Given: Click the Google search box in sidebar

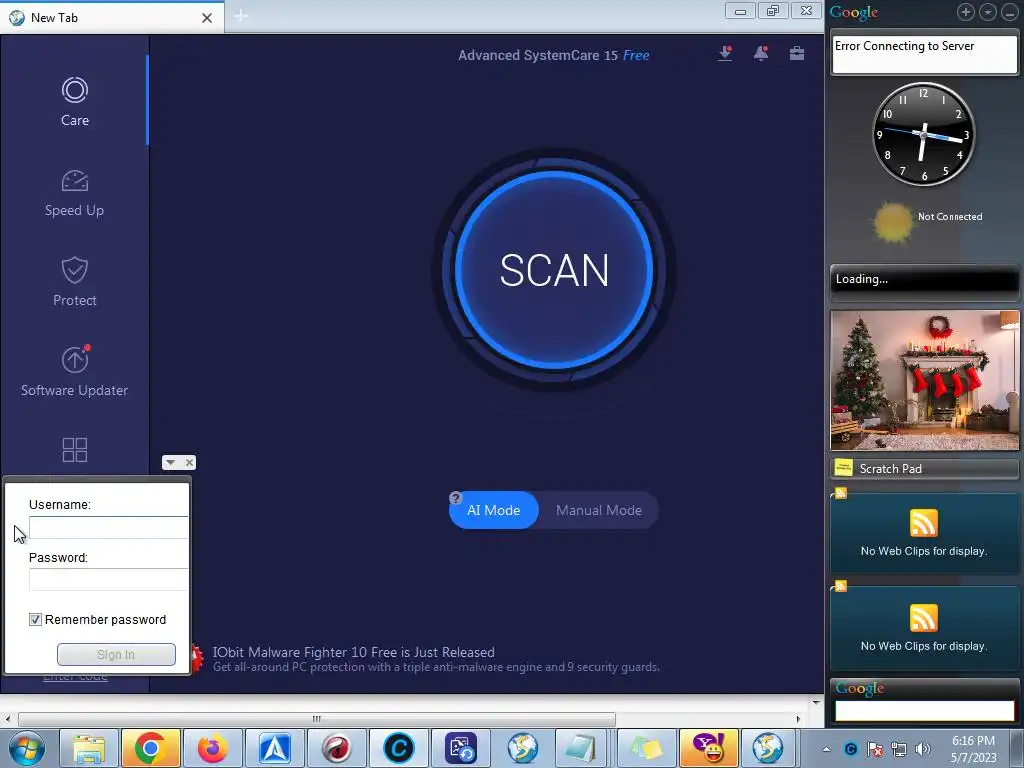Looking at the screenshot, I should pyautogui.click(x=924, y=711).
